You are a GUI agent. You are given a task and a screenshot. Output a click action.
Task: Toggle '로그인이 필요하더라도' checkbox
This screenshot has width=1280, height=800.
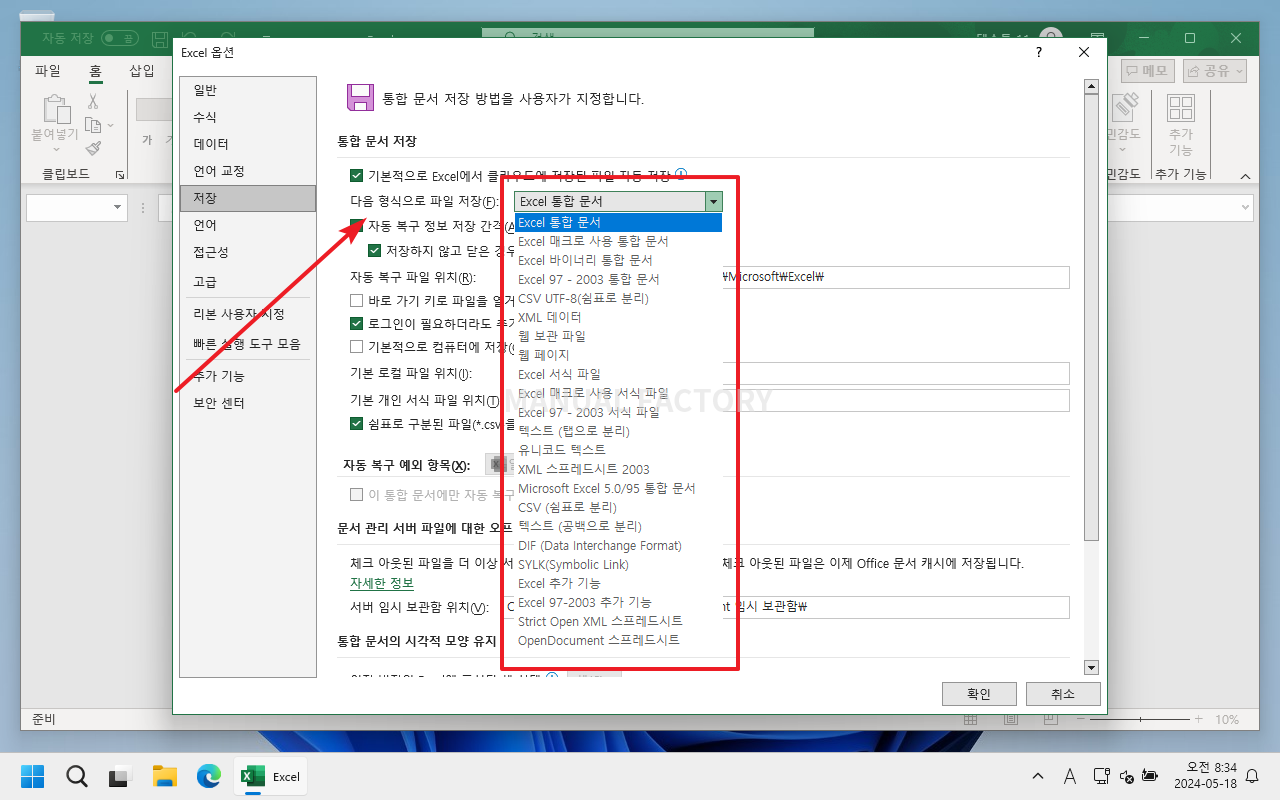(357, 323)
